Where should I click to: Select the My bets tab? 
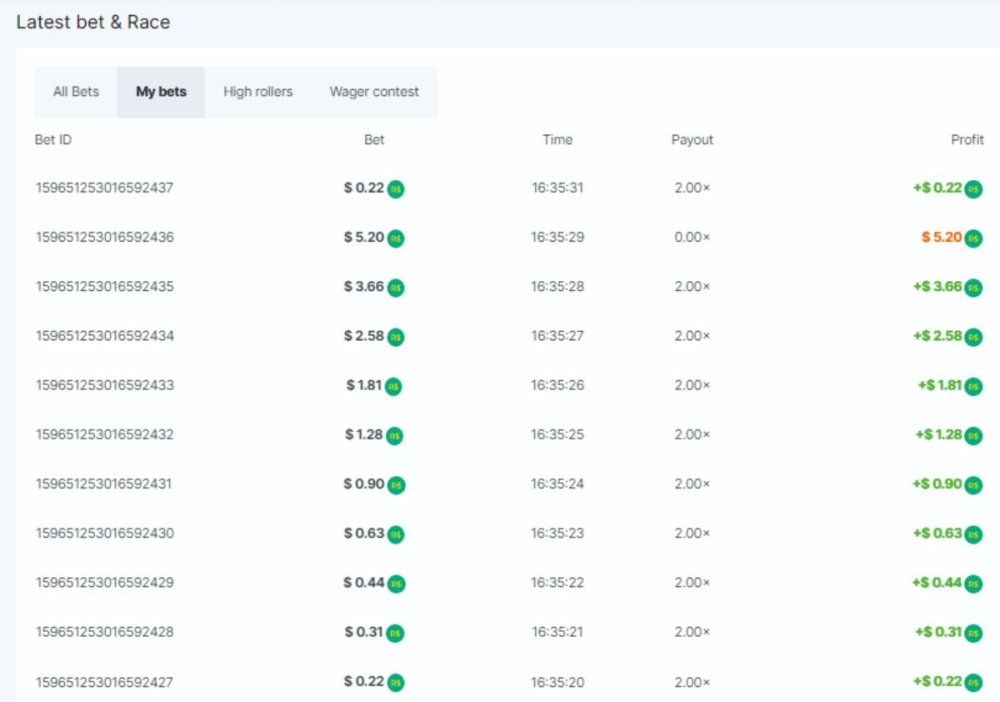(161, 92)
